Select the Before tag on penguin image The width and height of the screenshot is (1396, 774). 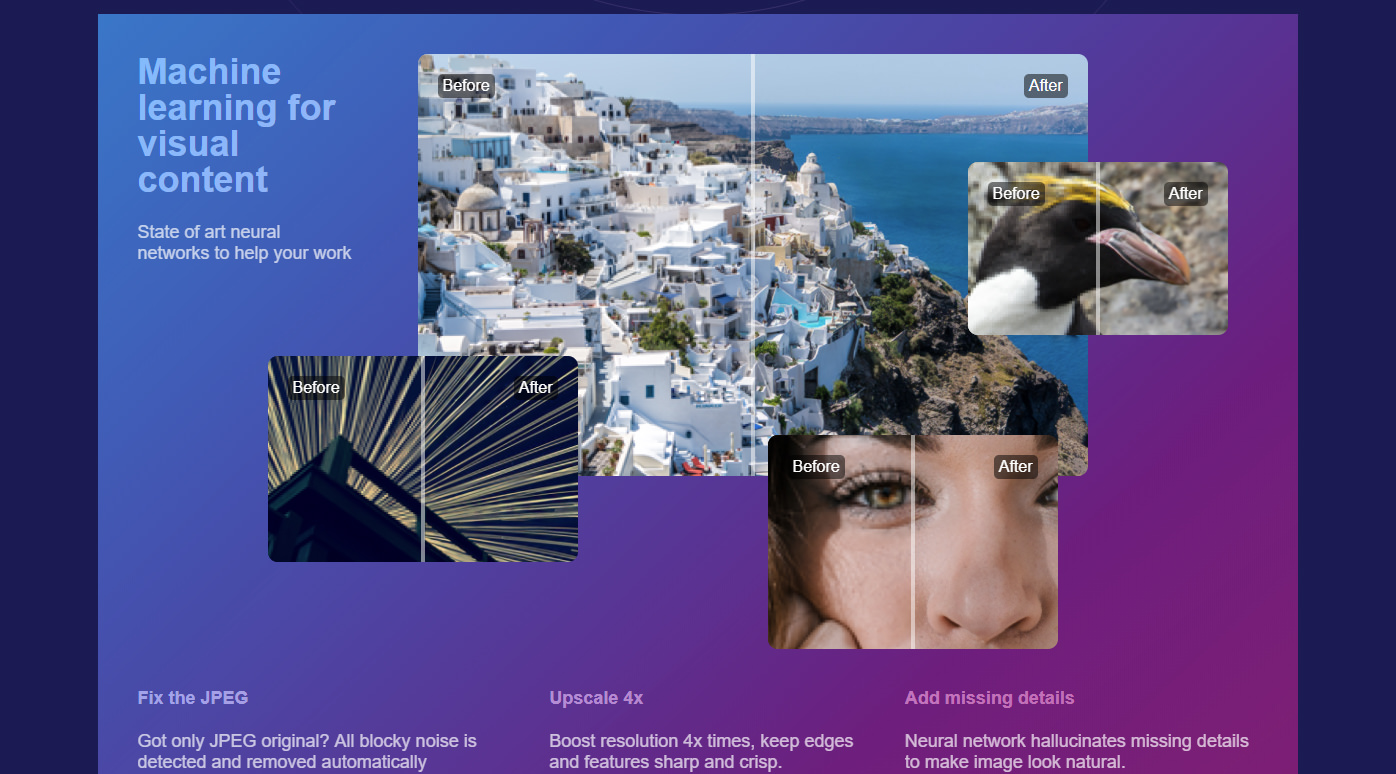pos(1016,194)
